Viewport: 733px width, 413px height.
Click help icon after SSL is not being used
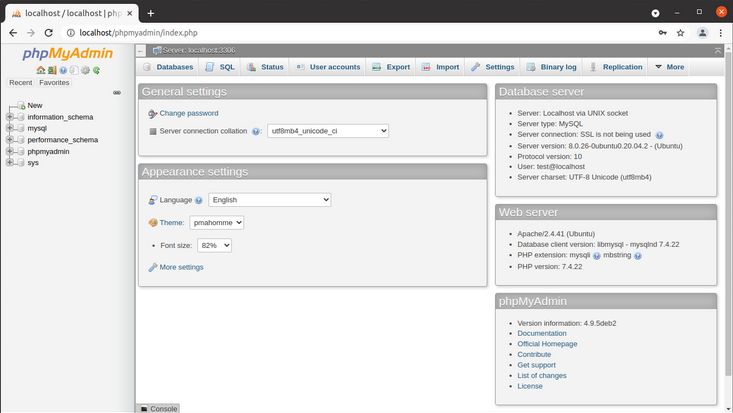pyautogui.click(x=659, y=135)
